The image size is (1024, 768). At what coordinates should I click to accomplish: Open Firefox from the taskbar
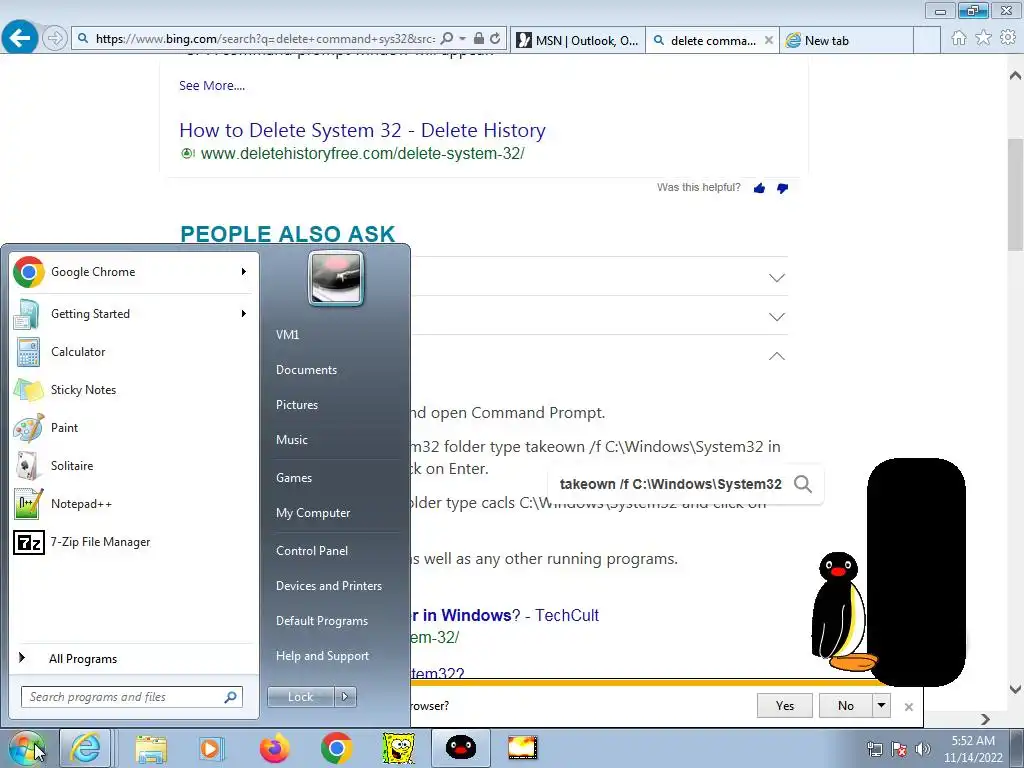point(274,748)
